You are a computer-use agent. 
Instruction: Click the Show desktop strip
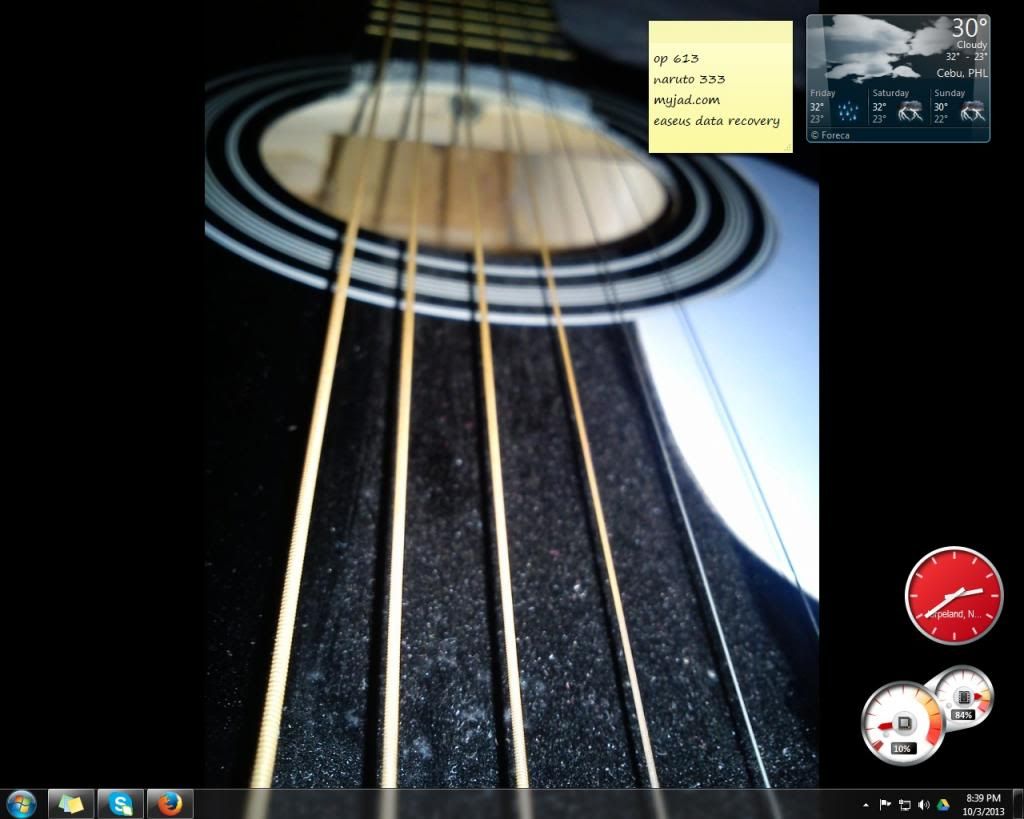coord(1018,804)
